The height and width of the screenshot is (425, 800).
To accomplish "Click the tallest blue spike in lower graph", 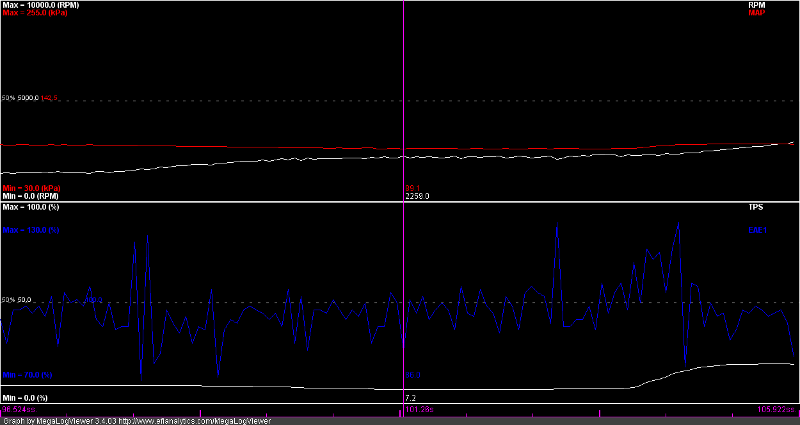I will point(679,225).
